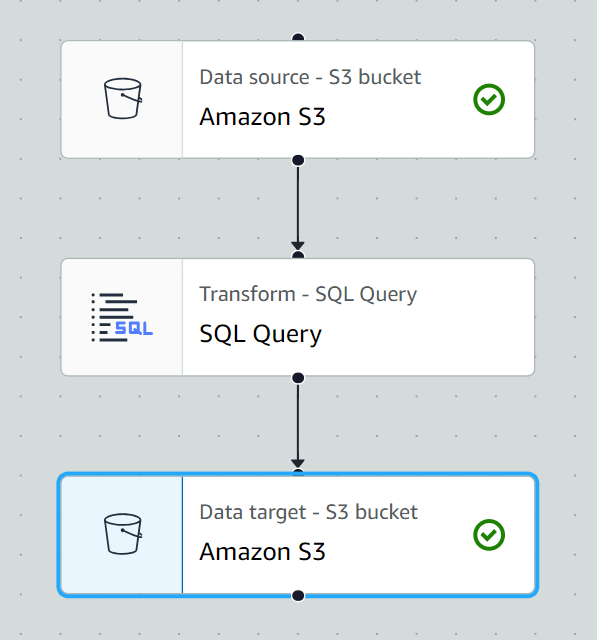
Task: Click the "SQL Query" name text in the transform node
Action: tap(260, 334)
